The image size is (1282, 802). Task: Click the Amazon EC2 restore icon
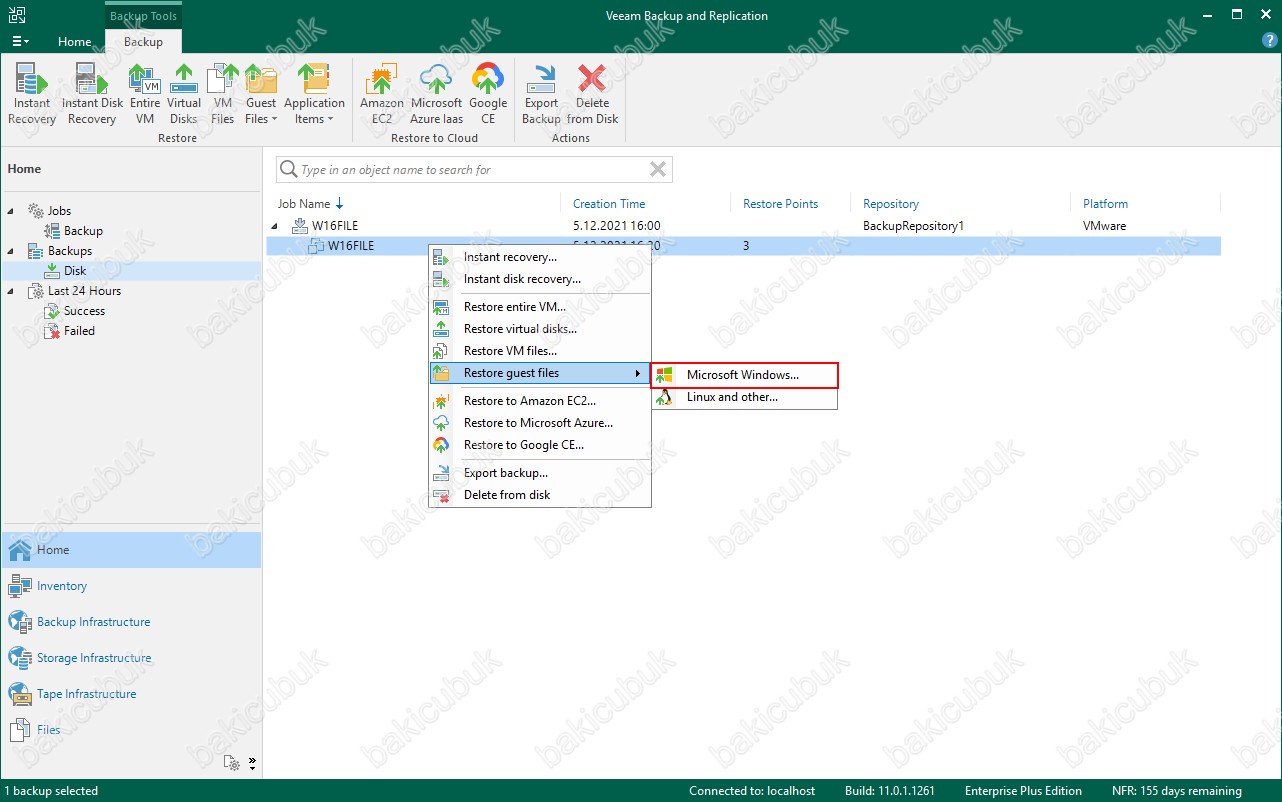382,94
